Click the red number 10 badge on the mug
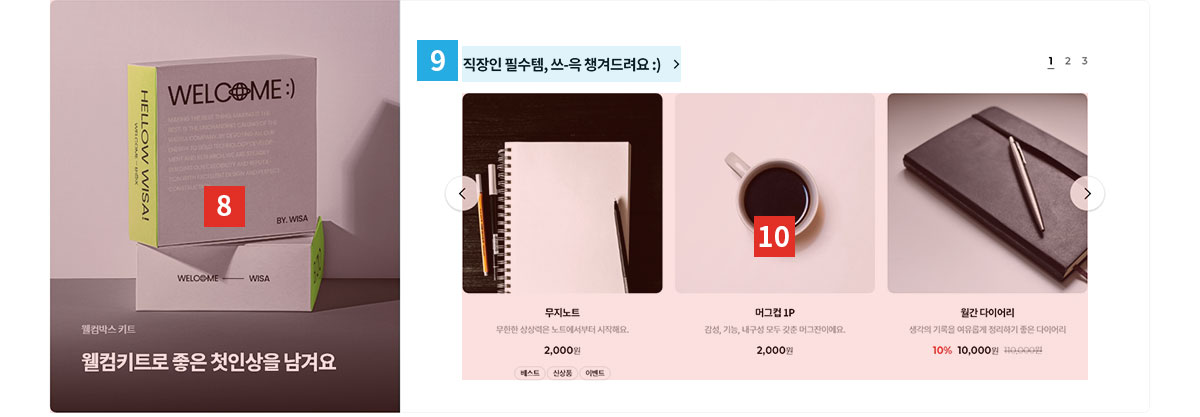This screenshot has height=417, width=1200. click(x=774, y=236)
